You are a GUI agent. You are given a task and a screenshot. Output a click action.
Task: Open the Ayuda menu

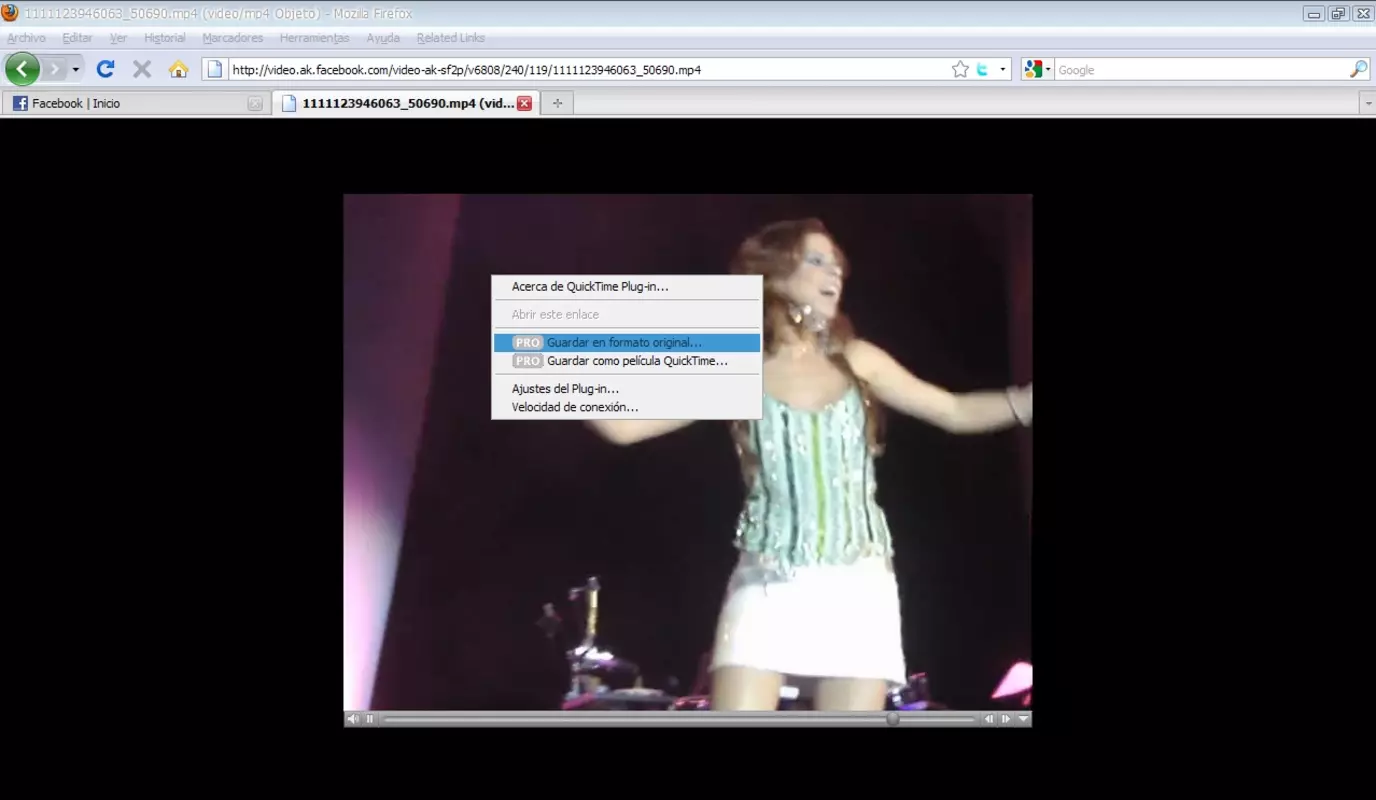click(383, 38)
